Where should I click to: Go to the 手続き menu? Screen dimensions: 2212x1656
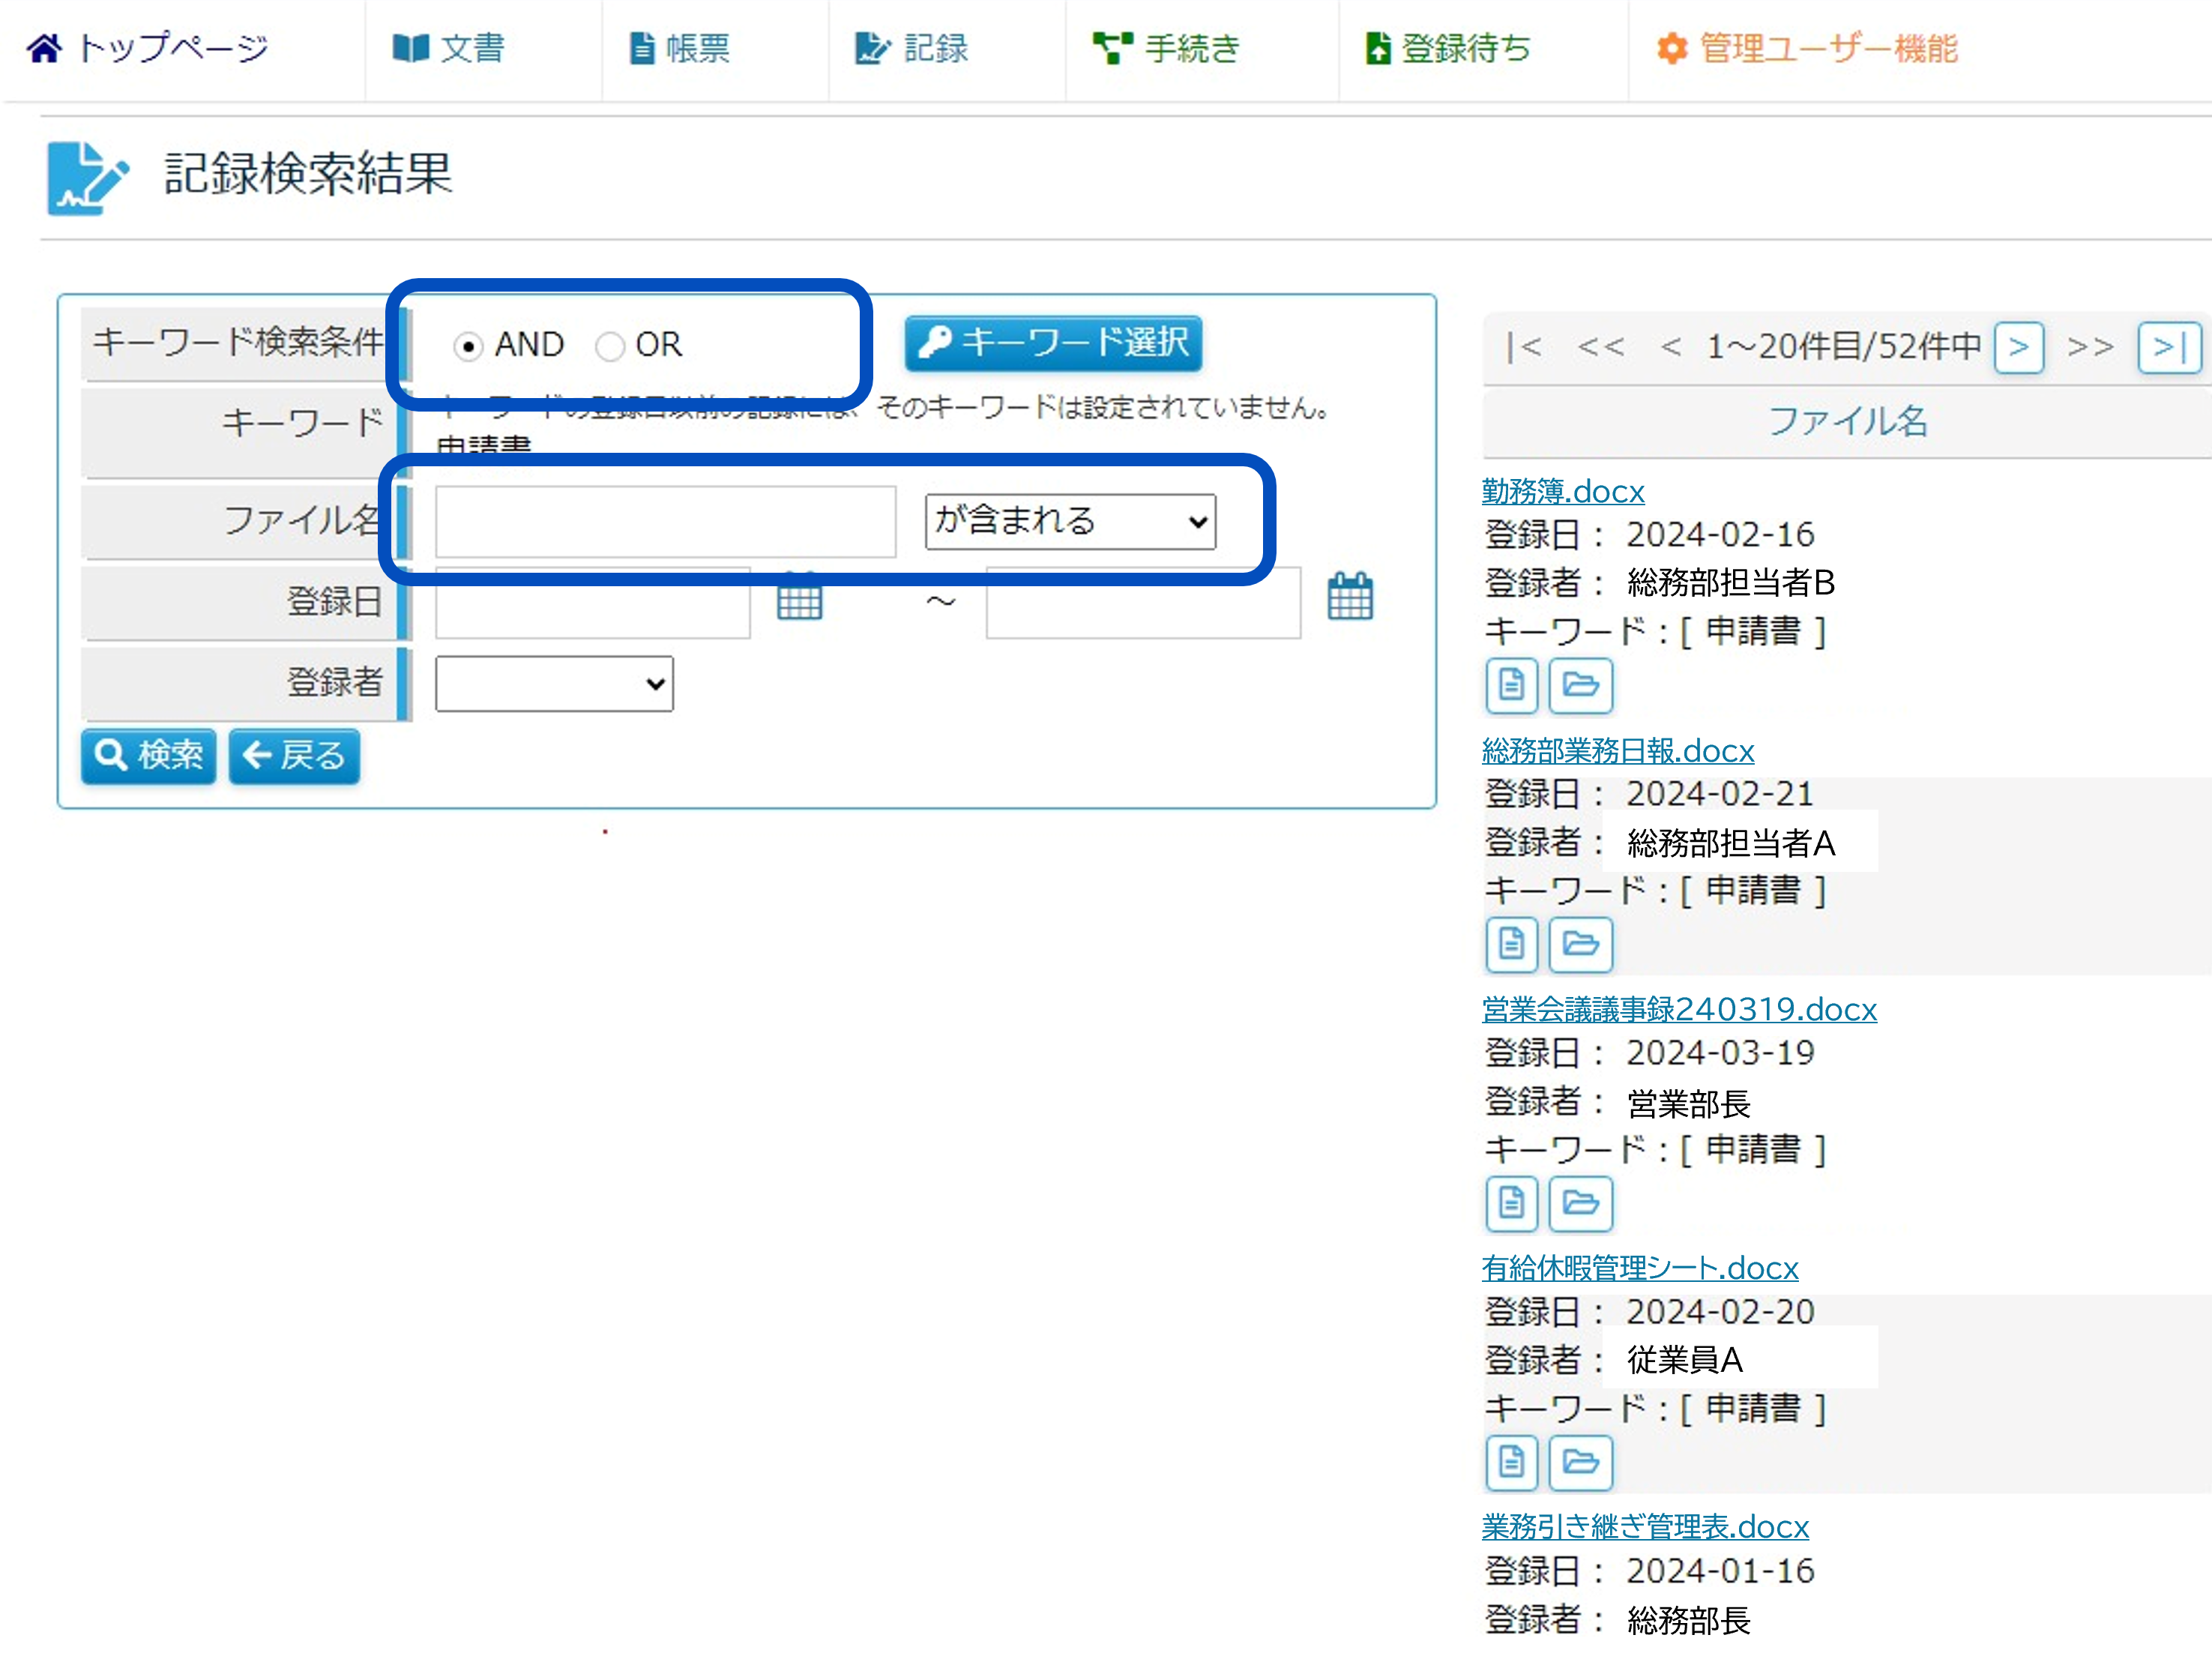[1166, 48]
